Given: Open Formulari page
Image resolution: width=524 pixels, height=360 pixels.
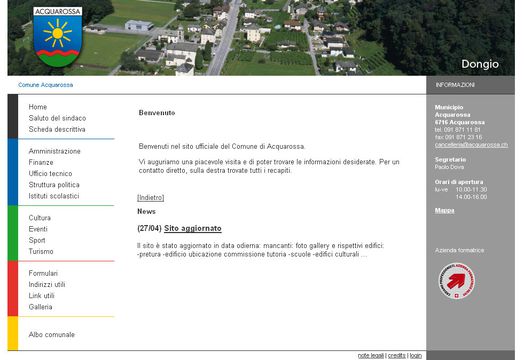Looking at the screenshot, I should [x=43, y=273].
